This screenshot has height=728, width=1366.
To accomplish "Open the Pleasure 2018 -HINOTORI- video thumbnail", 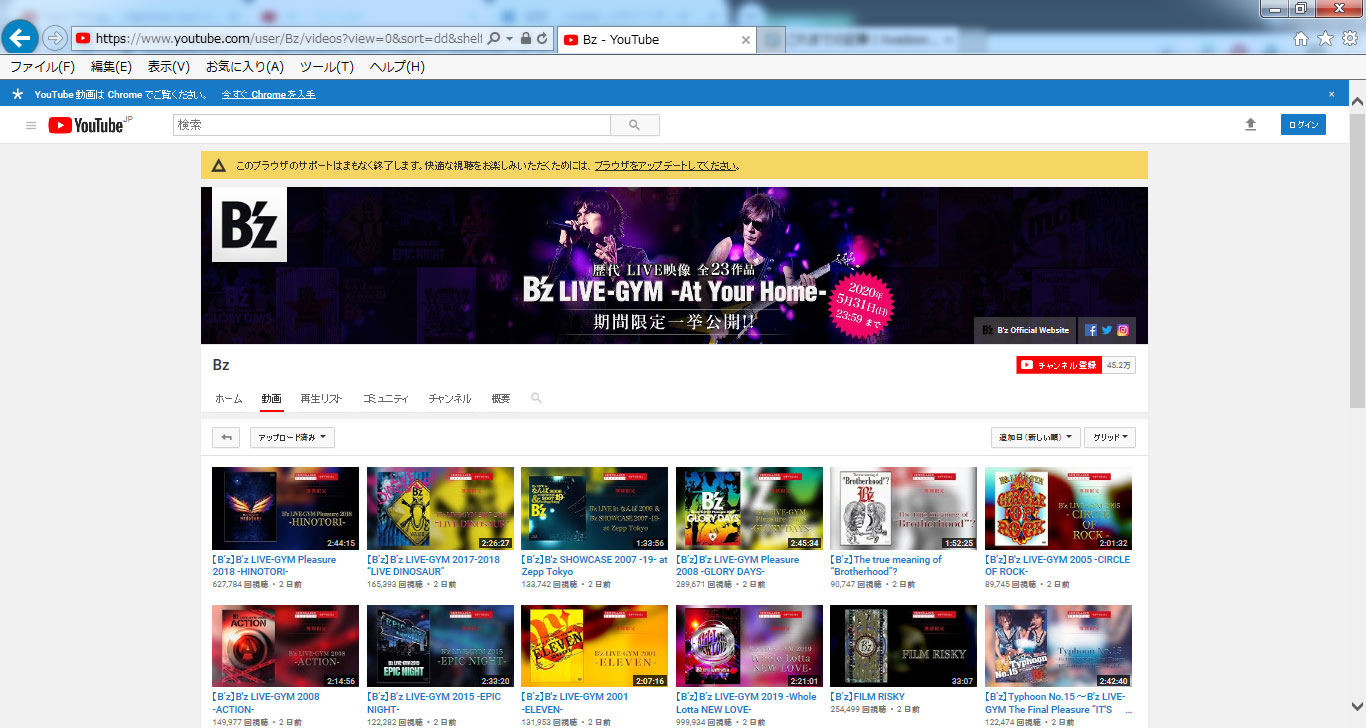I will (285, 508).
